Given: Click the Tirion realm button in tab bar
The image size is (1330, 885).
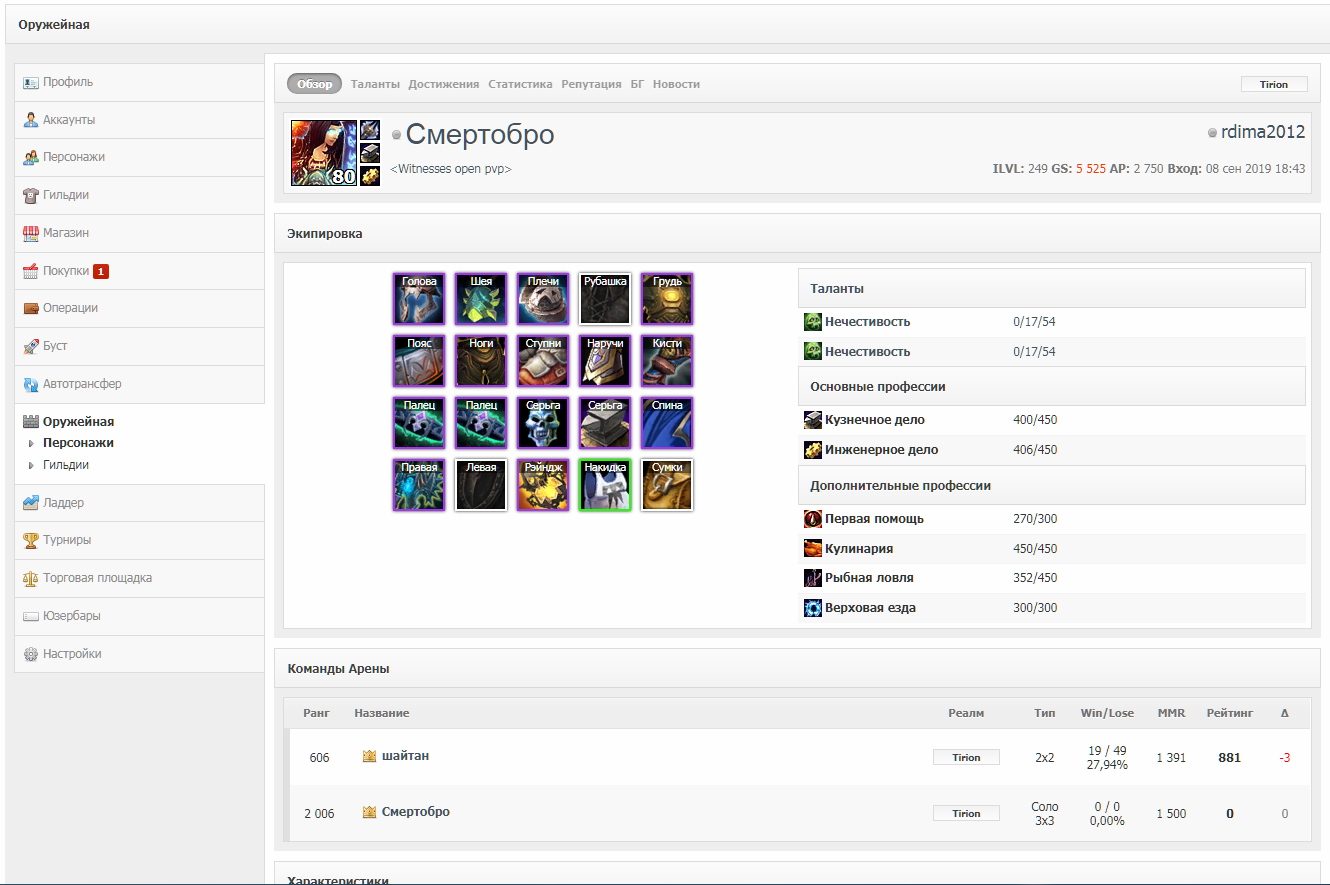Looking at the screenshot, I should [x=1273, y=85].
